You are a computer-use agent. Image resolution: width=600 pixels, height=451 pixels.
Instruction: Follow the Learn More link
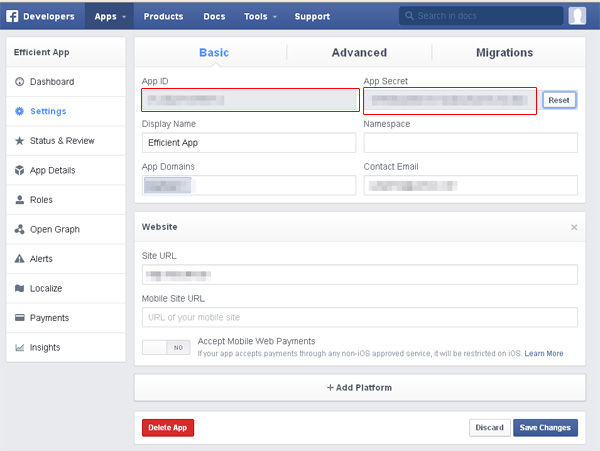(544, 353)
